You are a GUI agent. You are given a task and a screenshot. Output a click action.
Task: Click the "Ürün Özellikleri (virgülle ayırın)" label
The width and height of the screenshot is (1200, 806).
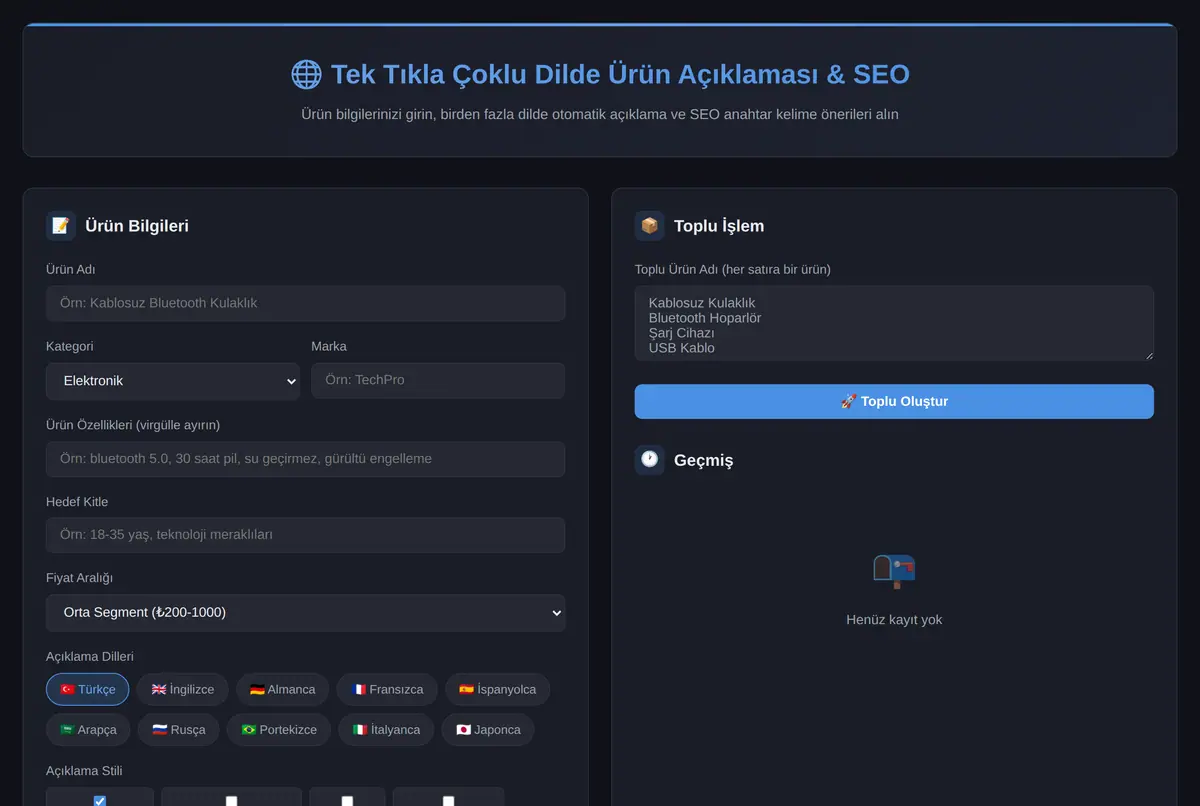tap(133, 424)
